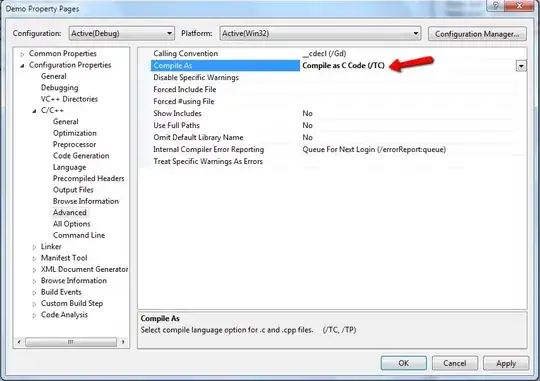
Task: Select the Advanced tree item
Action: [70, 213]
